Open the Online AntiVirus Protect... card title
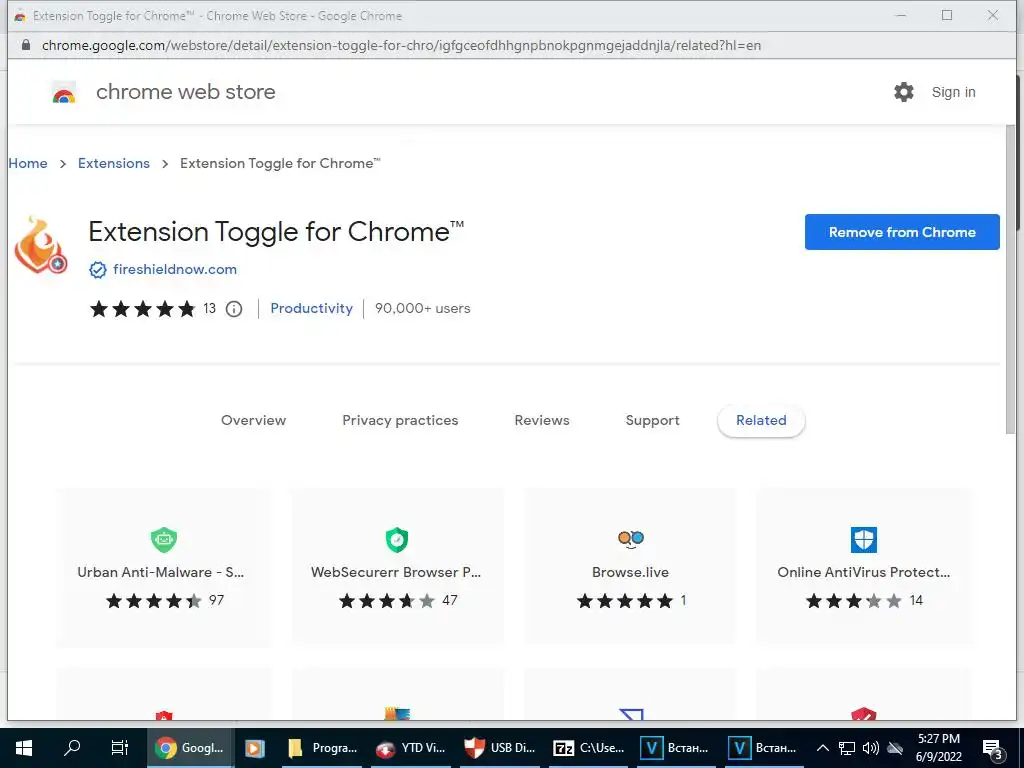 pos(863,572)
